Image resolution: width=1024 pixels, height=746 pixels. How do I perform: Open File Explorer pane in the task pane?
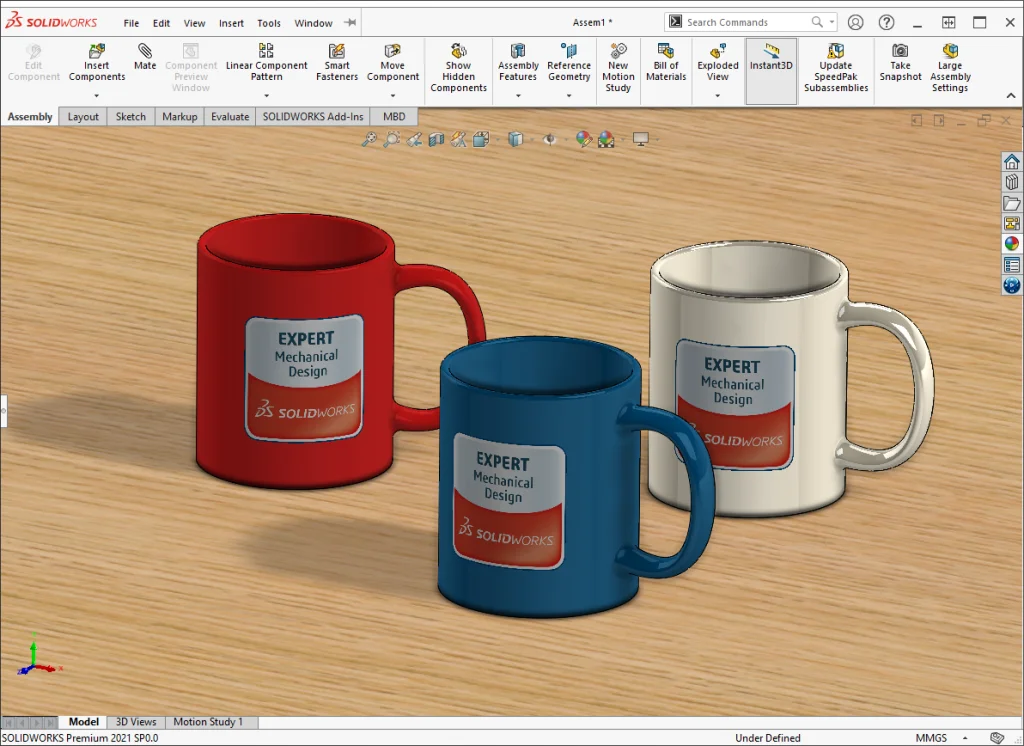(1012, 203)
